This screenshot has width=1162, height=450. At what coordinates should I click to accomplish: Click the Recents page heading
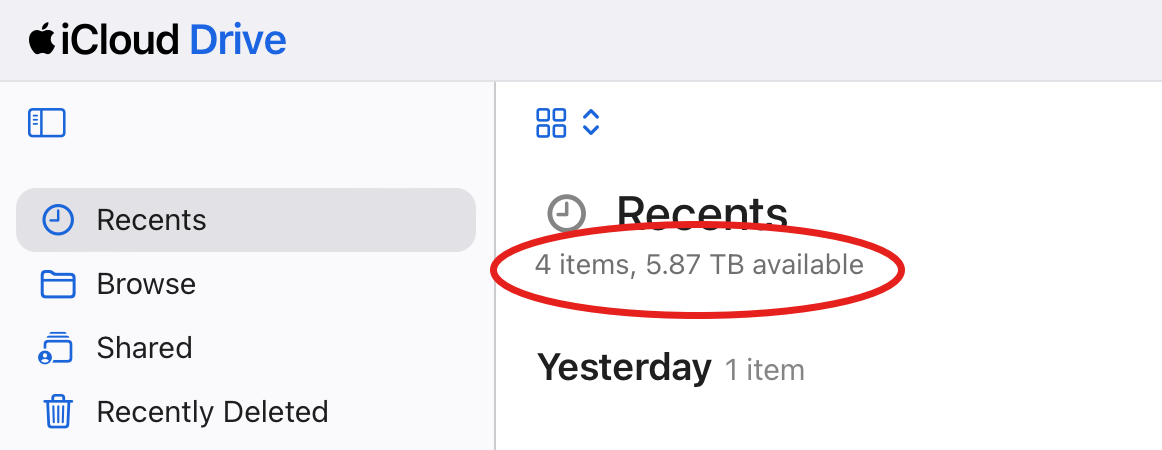tap(702, 213)
